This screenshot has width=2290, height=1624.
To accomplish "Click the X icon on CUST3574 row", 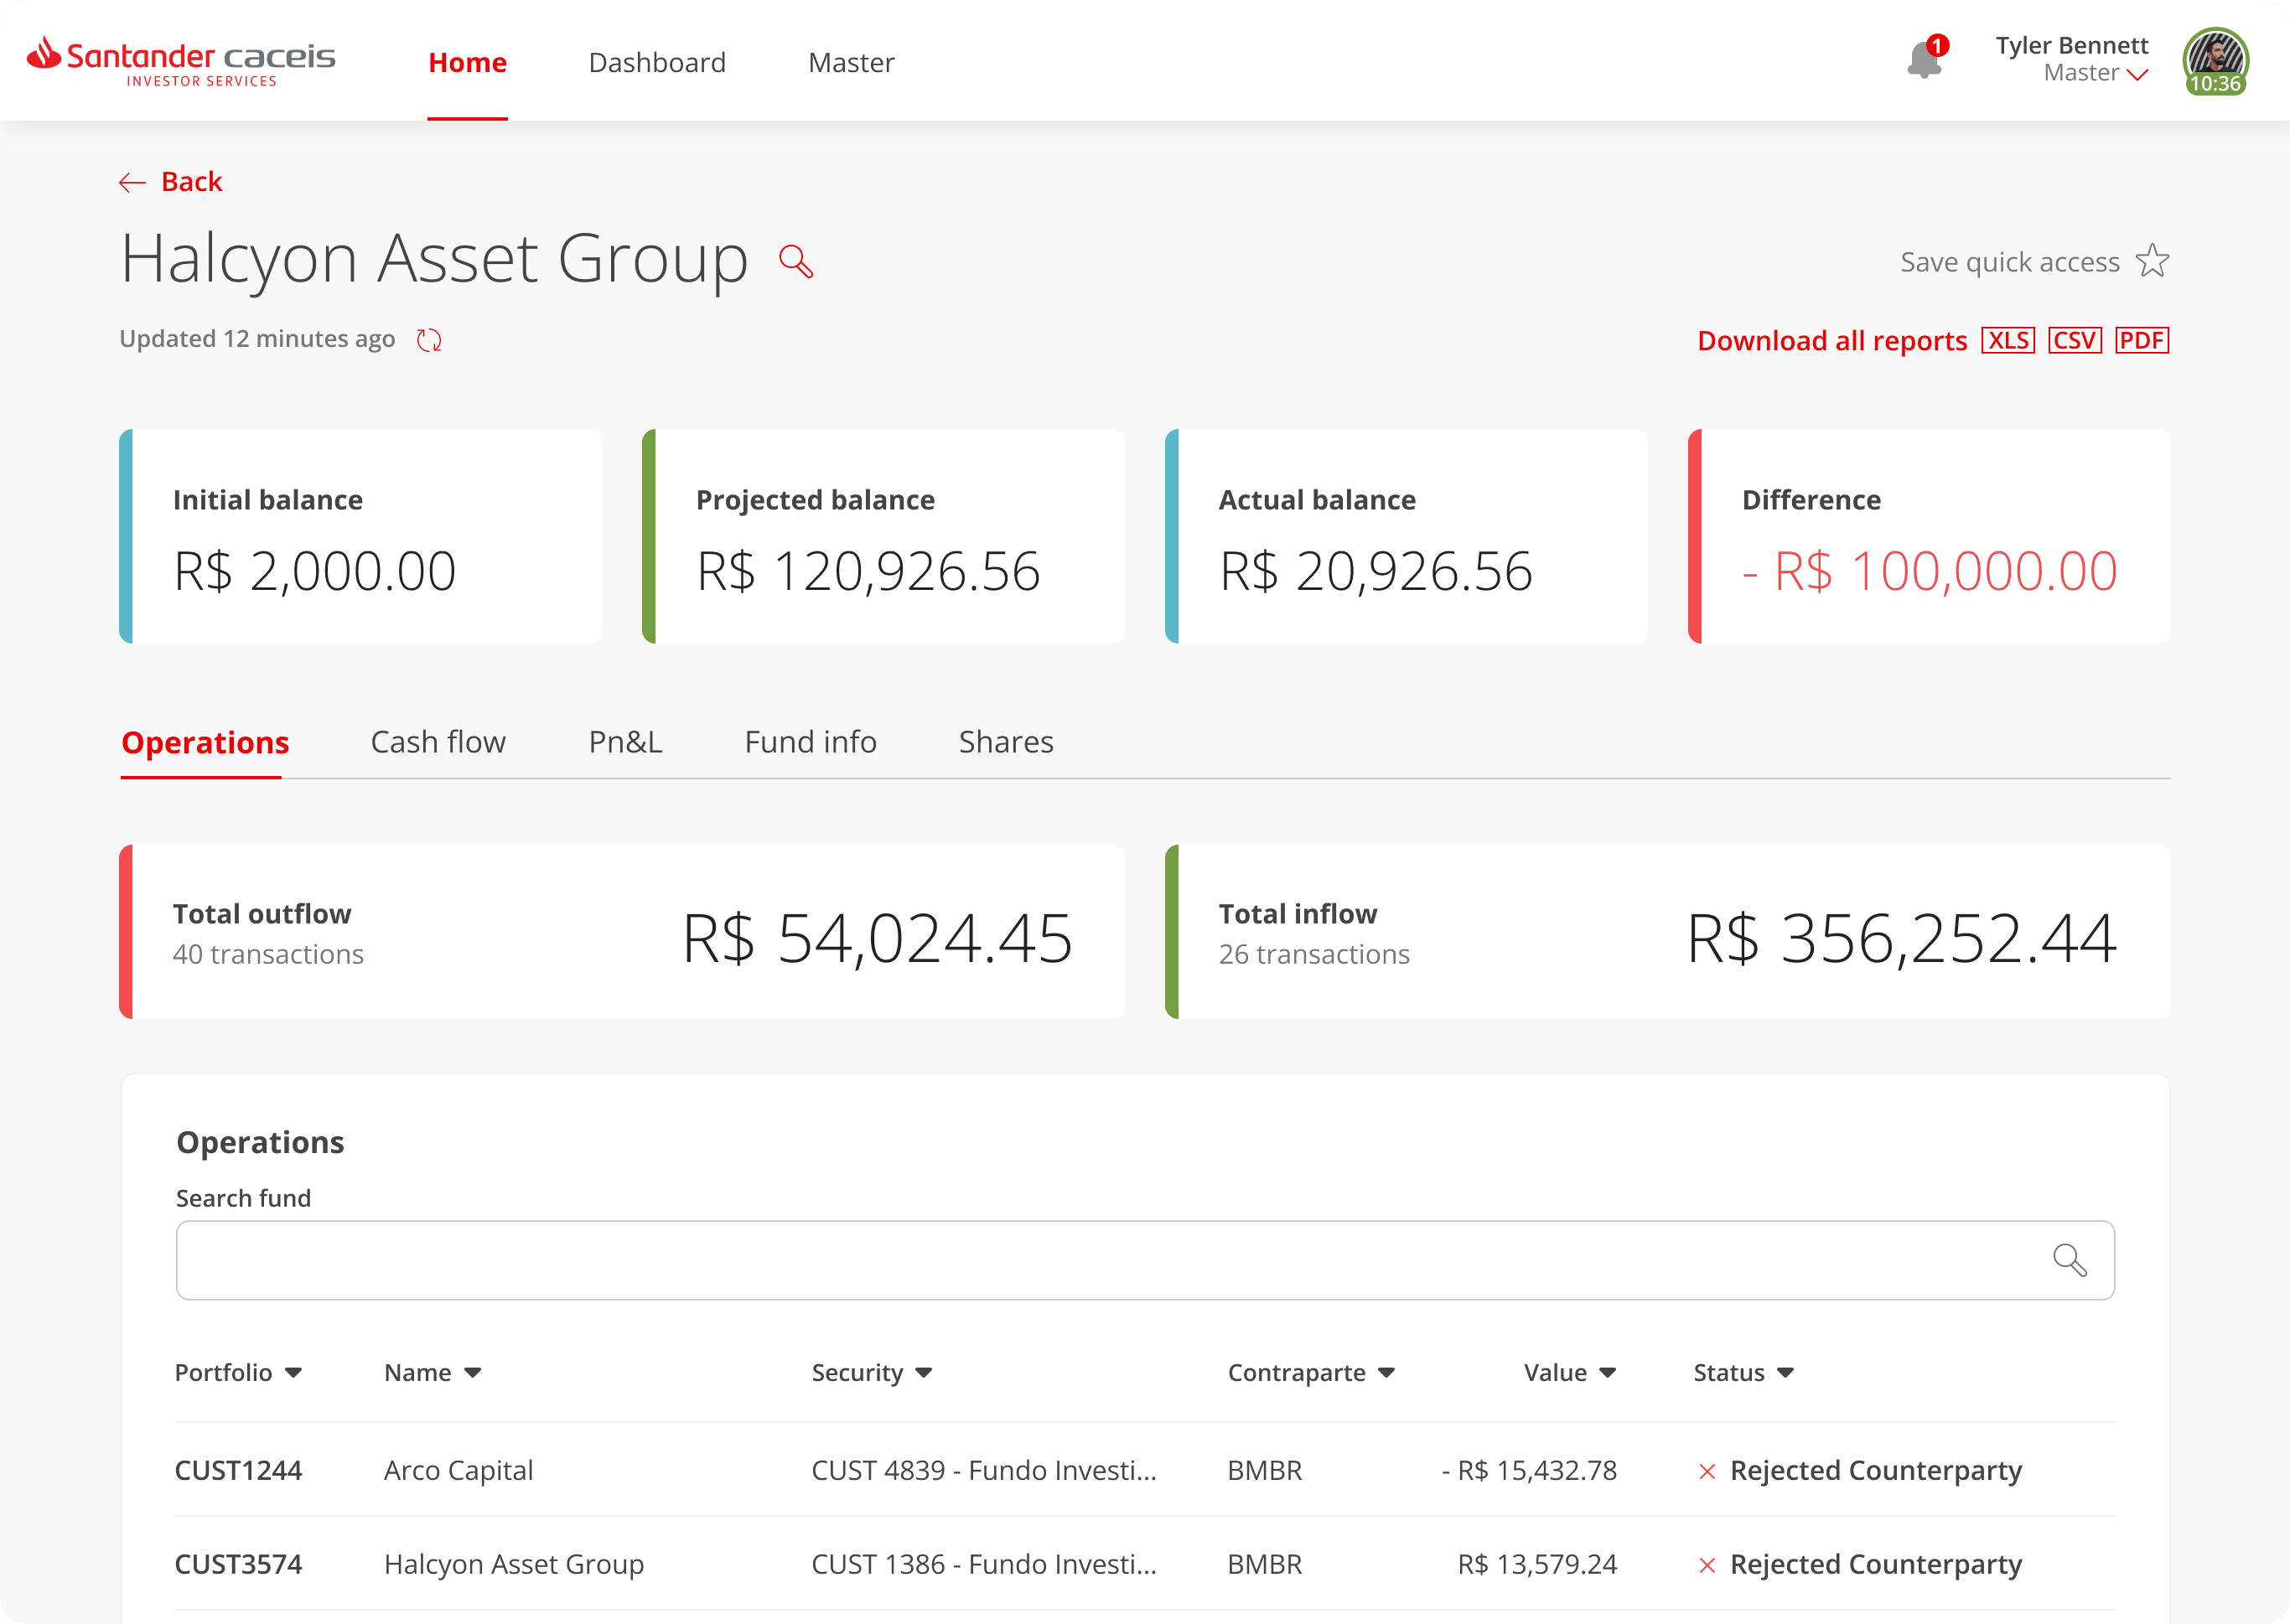I will point(1707,1565).
